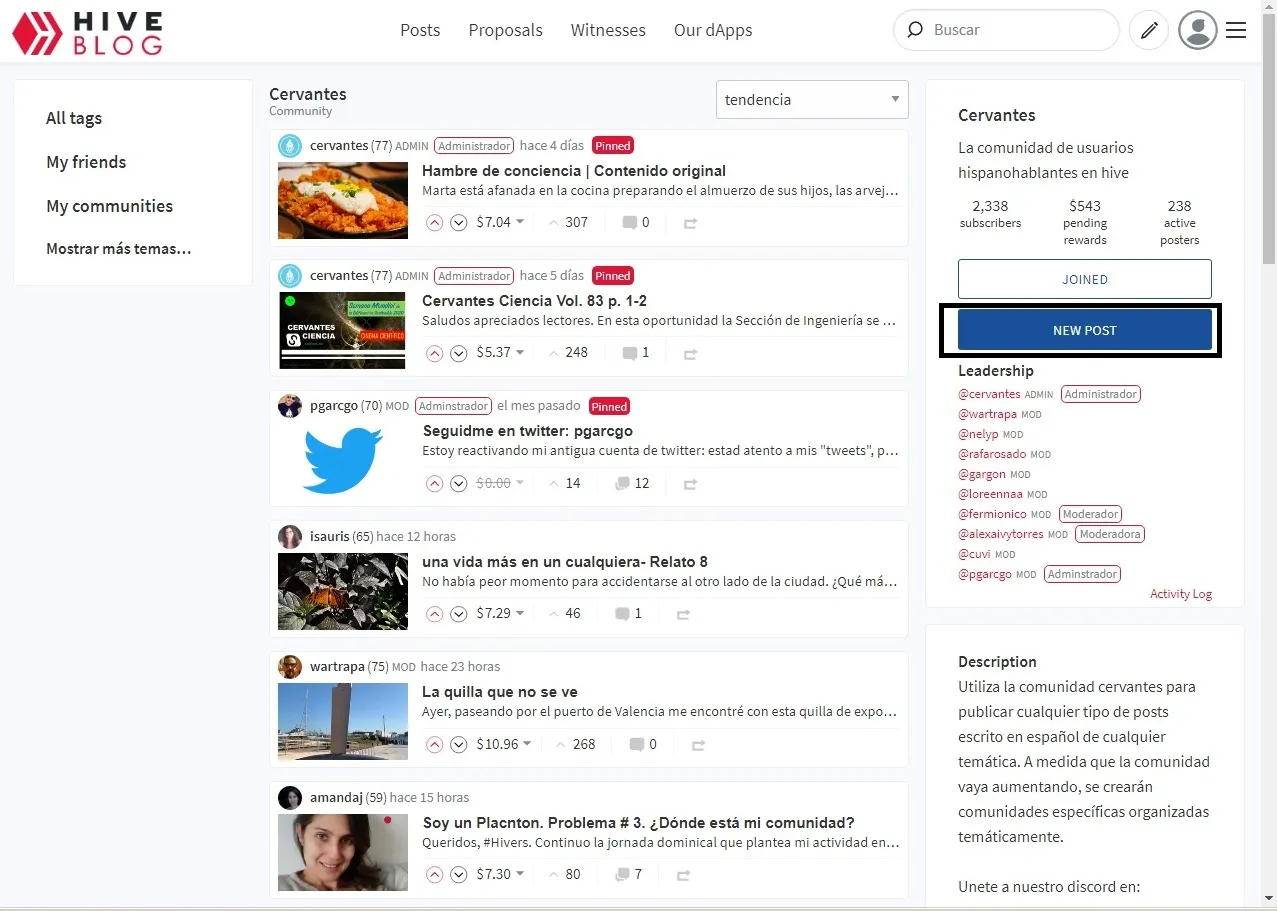This screenshot has height=911, width=1277.
Task: Open the hamburger menu icon
Action: tap(1236, 30)
